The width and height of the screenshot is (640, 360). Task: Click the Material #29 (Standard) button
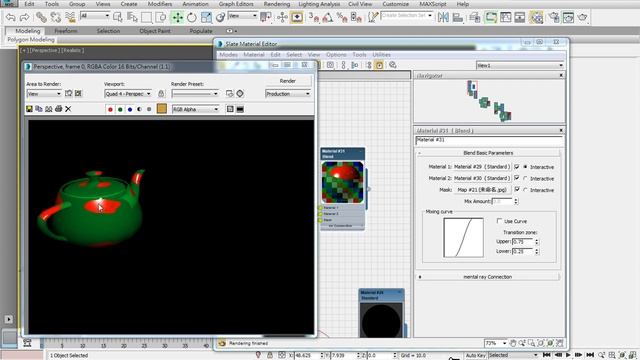click(x=482, y=167)
